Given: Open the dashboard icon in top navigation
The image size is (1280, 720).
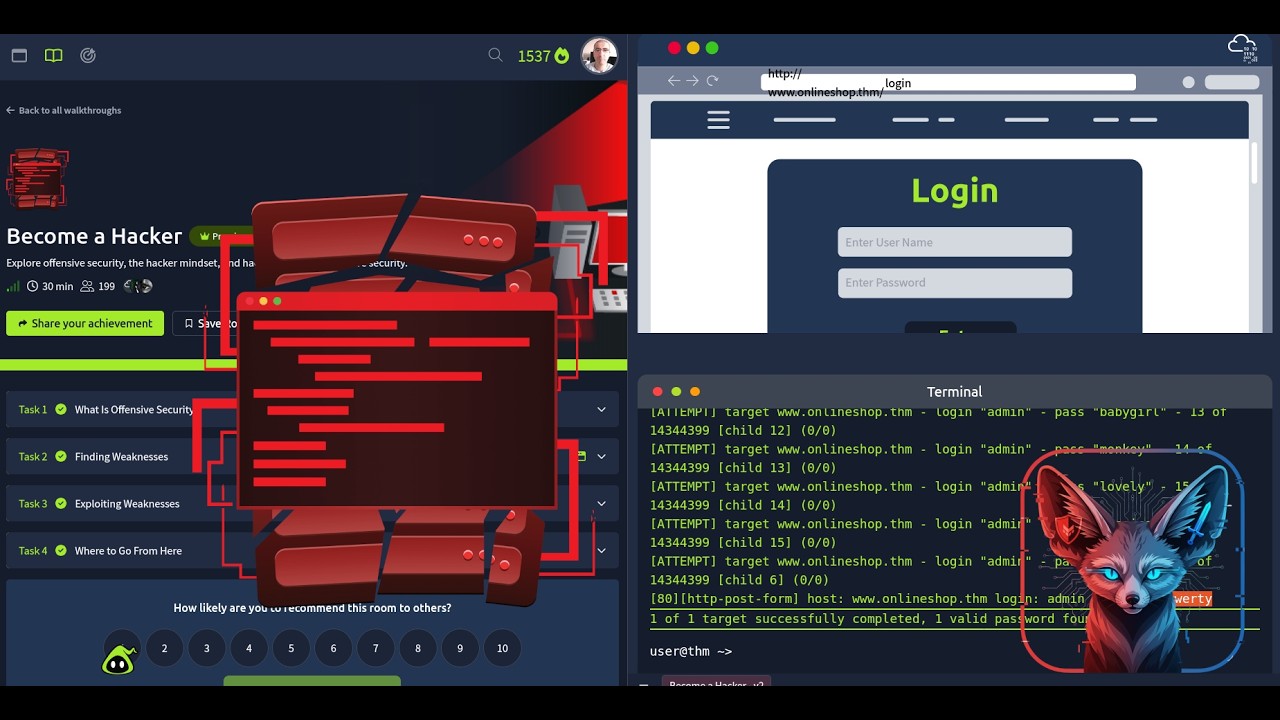Looking at the screenshot, I should 19,56.
